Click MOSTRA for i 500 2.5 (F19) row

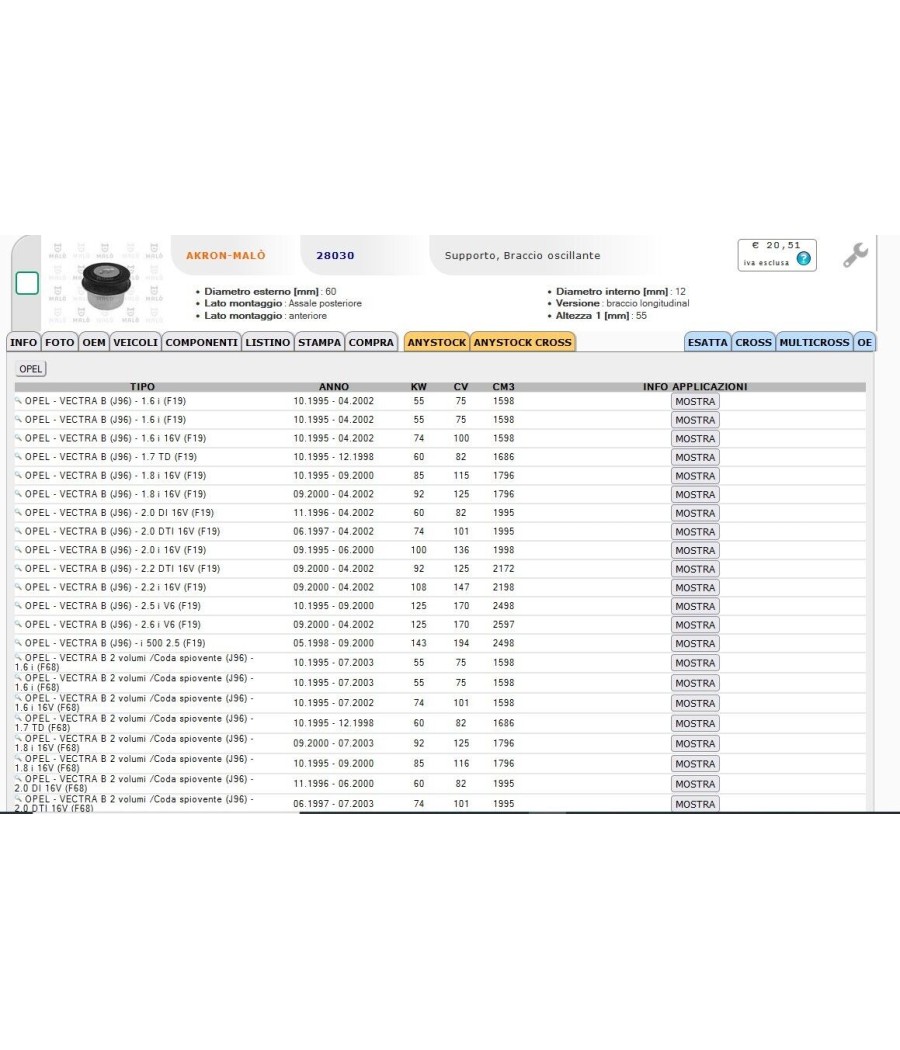click(x=695, y=644)
